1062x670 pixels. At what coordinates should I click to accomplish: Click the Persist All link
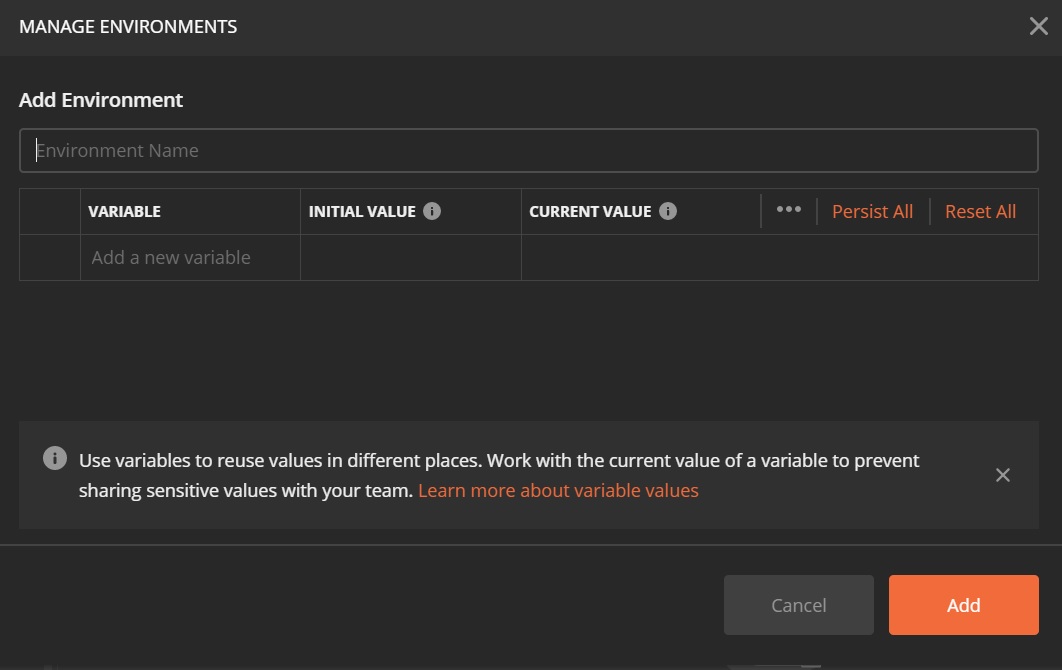pyautogui.click(x=872, y=211)
